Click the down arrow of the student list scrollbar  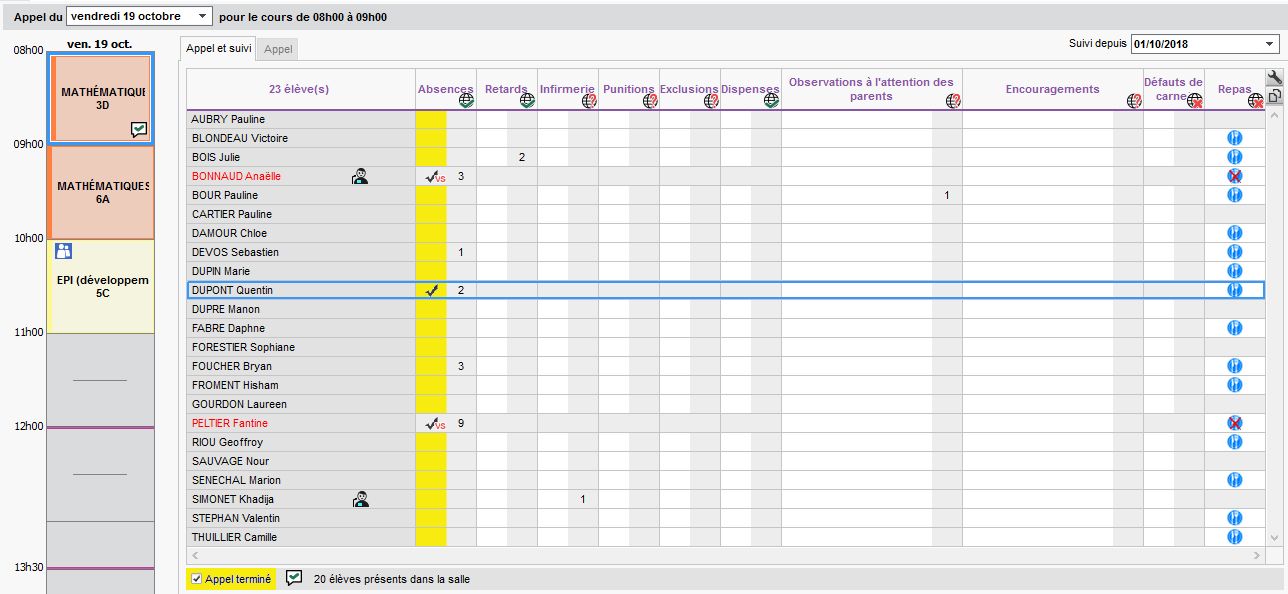click(x=1274, y=538)
